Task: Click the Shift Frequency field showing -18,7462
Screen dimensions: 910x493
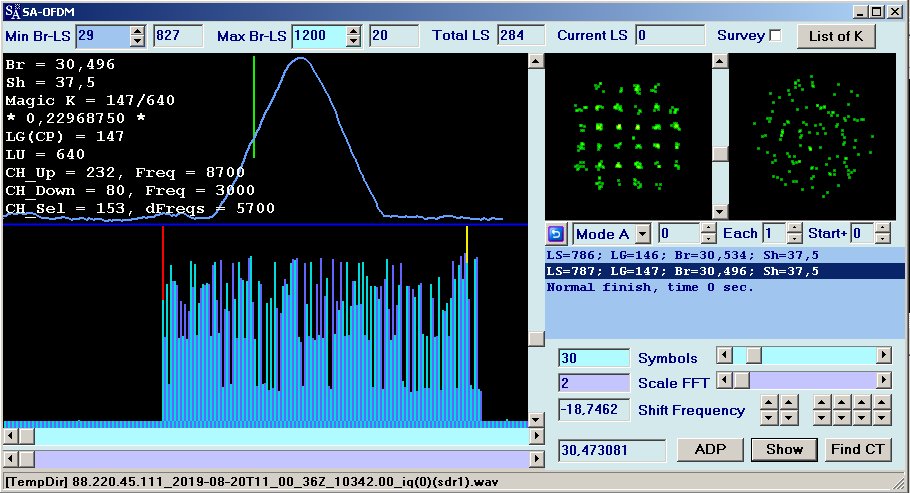Action: click(594, 409)
